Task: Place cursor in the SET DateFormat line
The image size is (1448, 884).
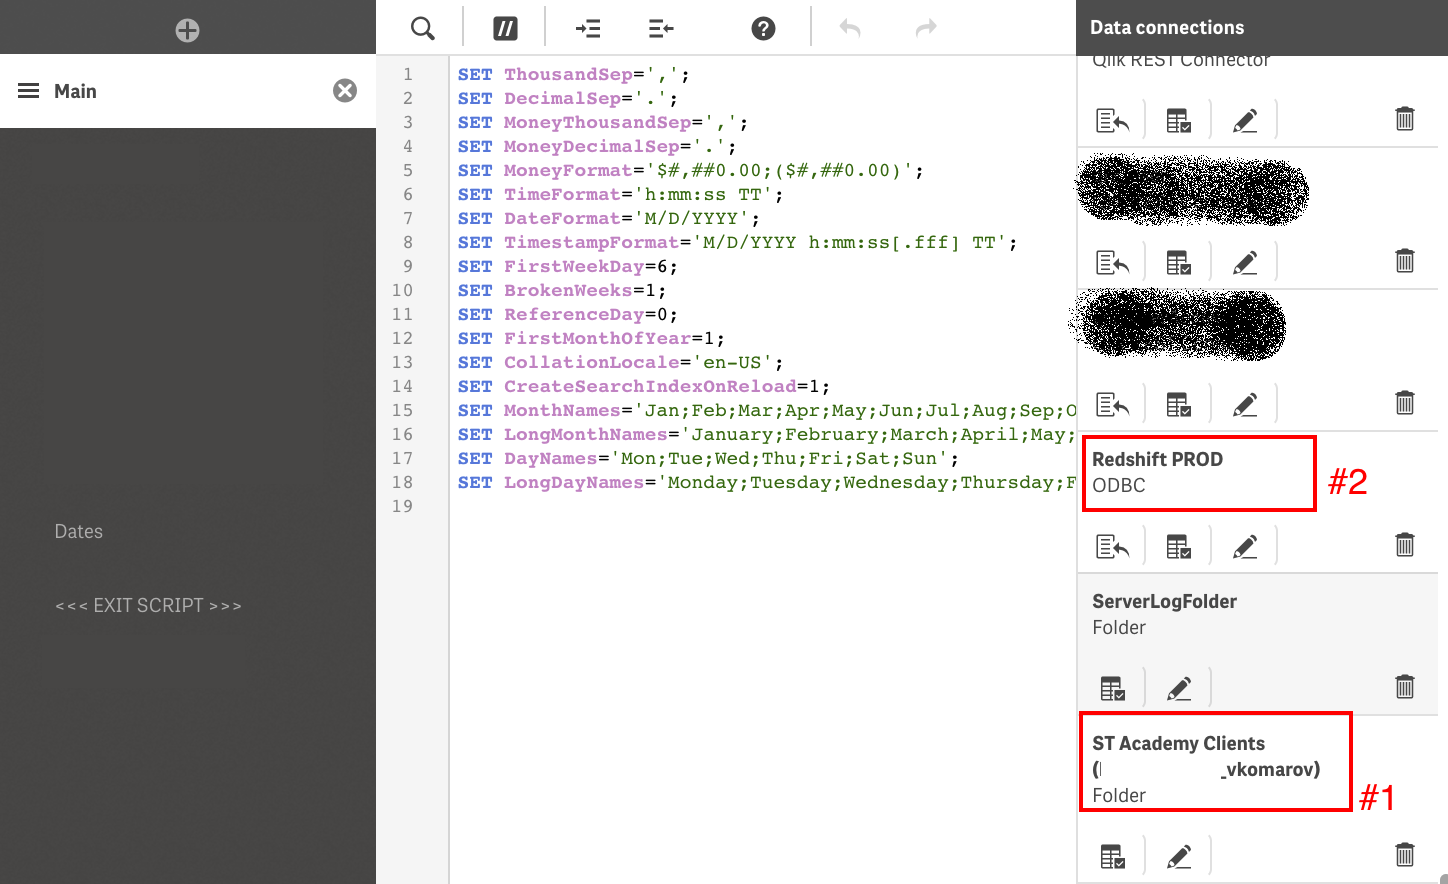Action: point(608,218)
